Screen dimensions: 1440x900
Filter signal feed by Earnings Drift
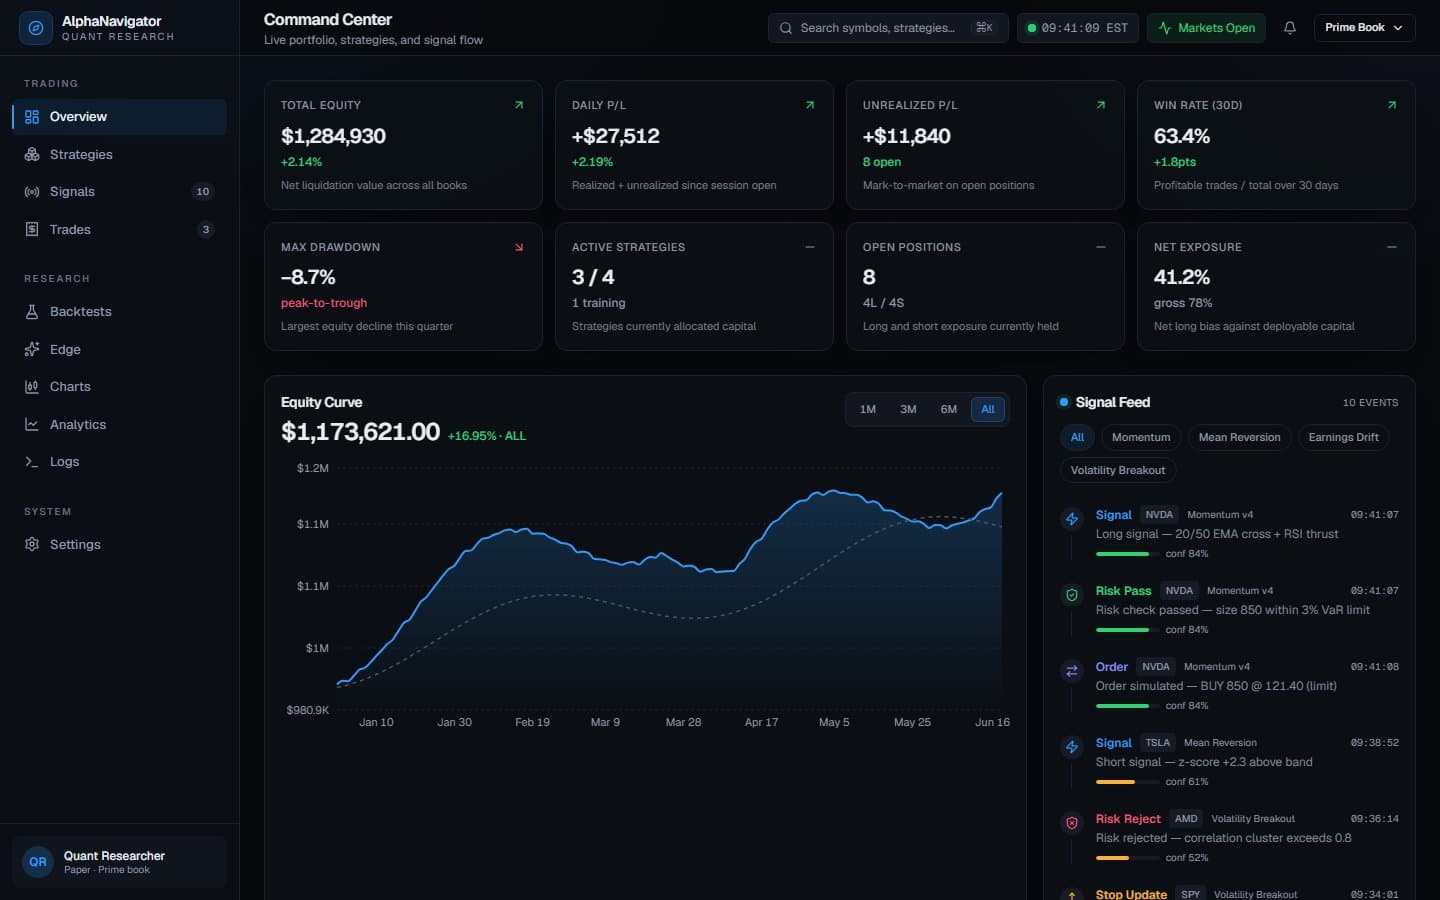tap(1343, 438)
